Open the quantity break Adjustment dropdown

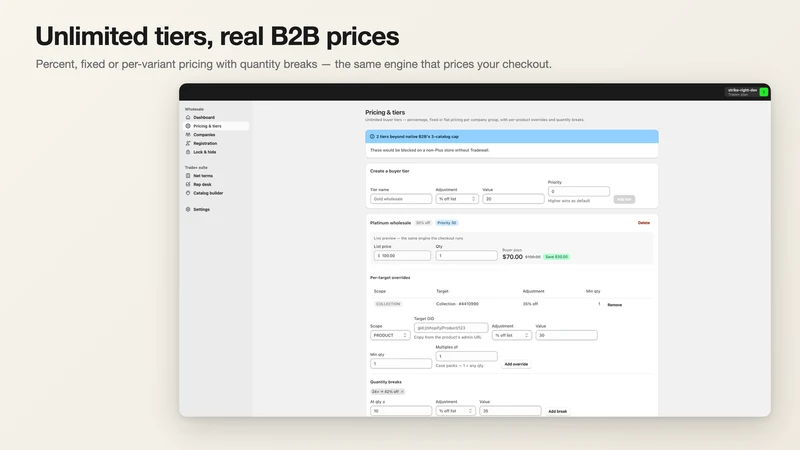pos(456,411)
